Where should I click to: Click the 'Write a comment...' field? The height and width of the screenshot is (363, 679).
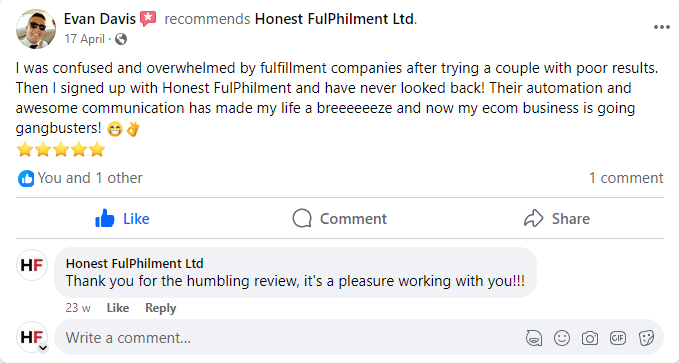click(x=286, y=338)
